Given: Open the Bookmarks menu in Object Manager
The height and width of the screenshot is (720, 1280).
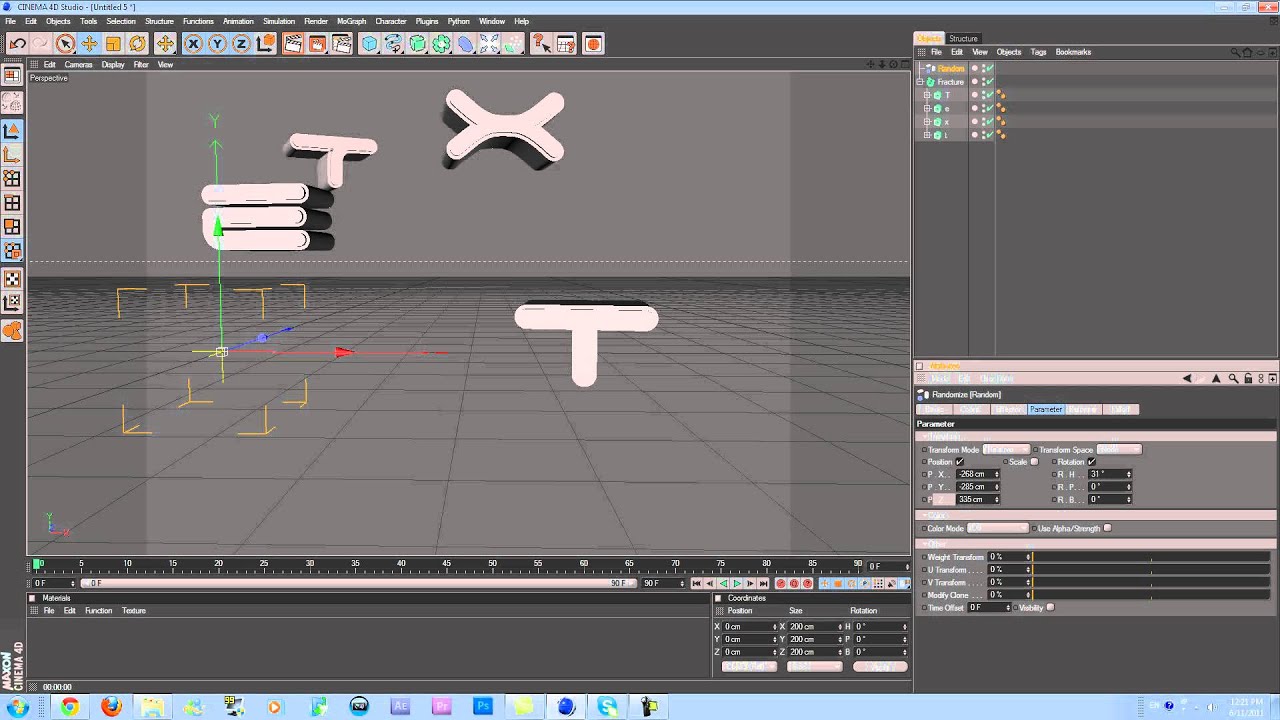Looking at the screenshot, I should coord(1073,52).
